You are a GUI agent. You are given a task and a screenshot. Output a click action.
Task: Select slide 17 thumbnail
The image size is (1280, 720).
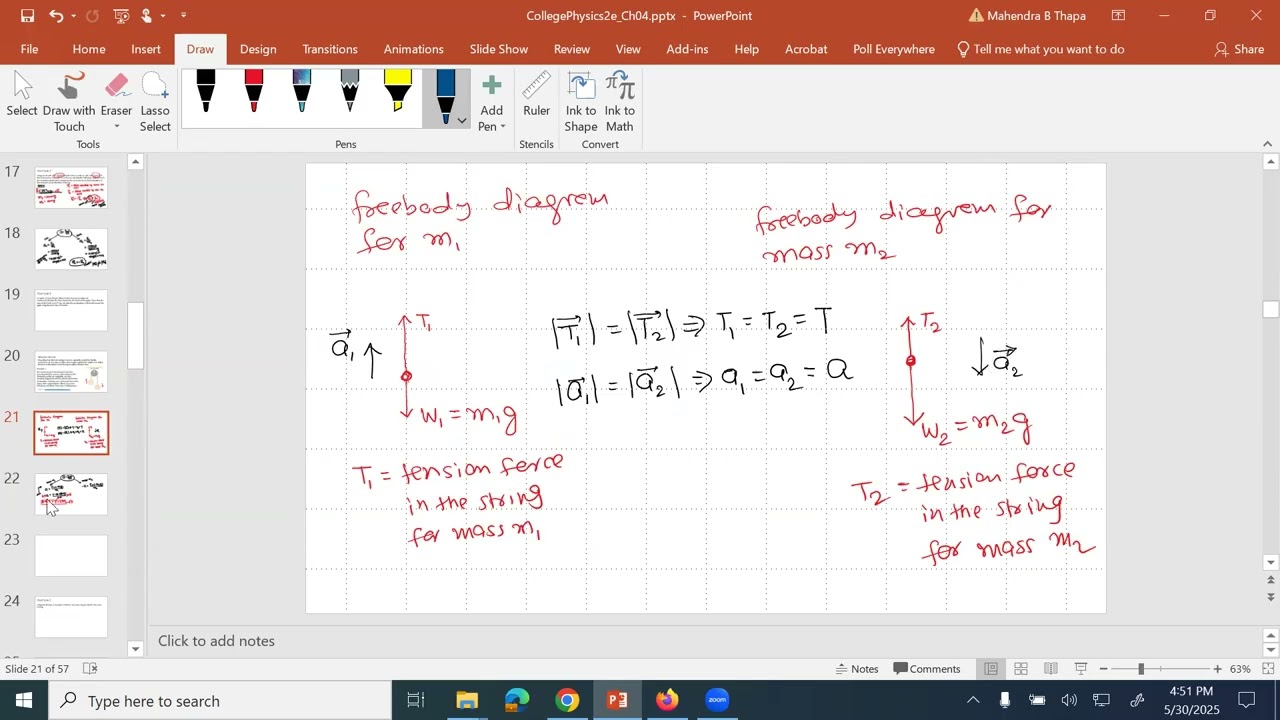(x=71, y=187)
